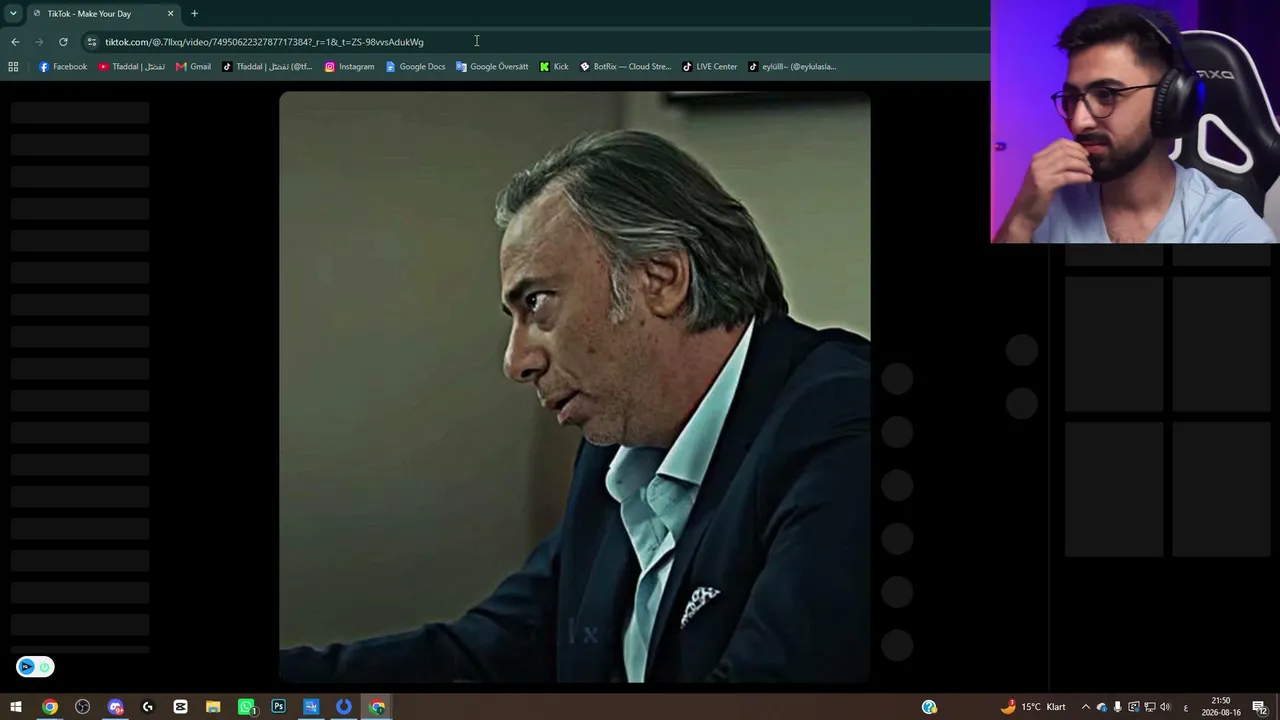This screenshot has width=1280, height=720.
Task: Launch OBS Studio from the taskbar
Action: point(82,707)
